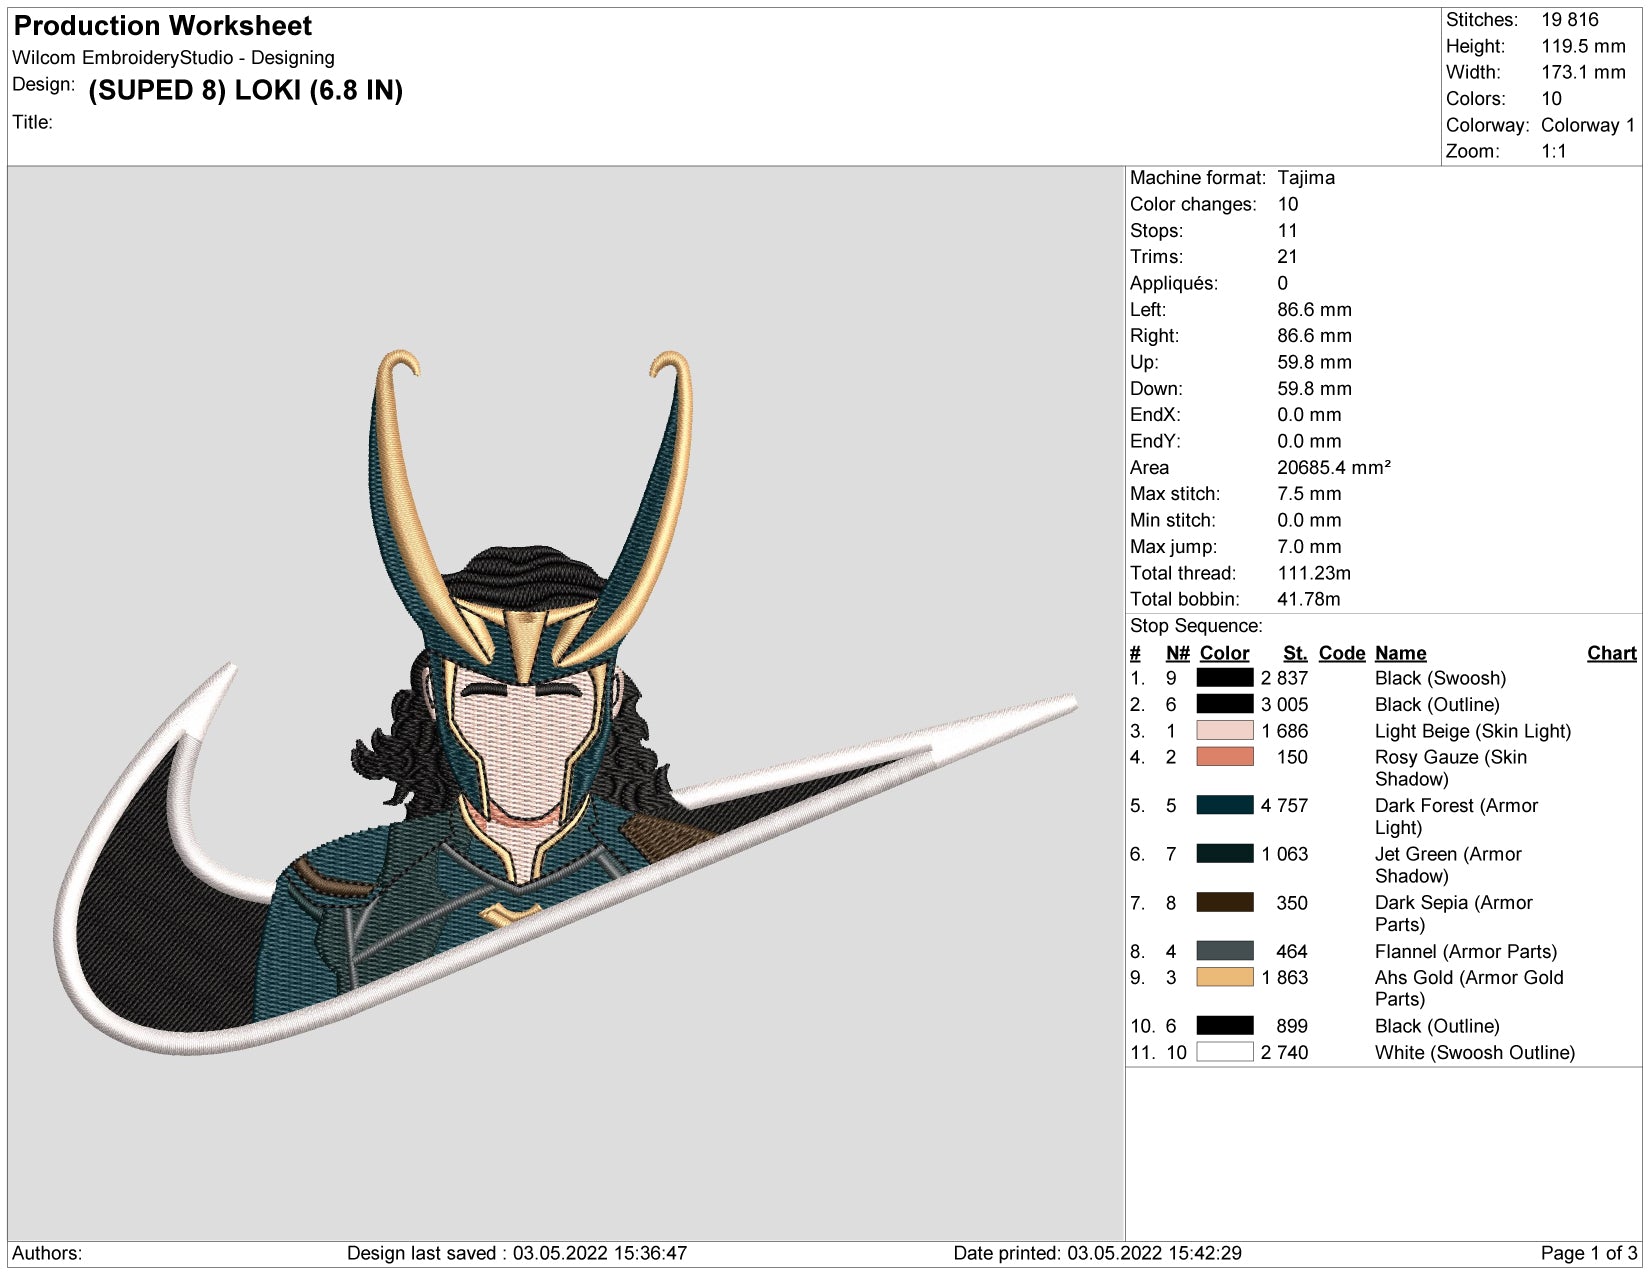Click the 'Min stitch:' label
This screenshot has height=1275, width=1650.
[x=1173, y=520]
